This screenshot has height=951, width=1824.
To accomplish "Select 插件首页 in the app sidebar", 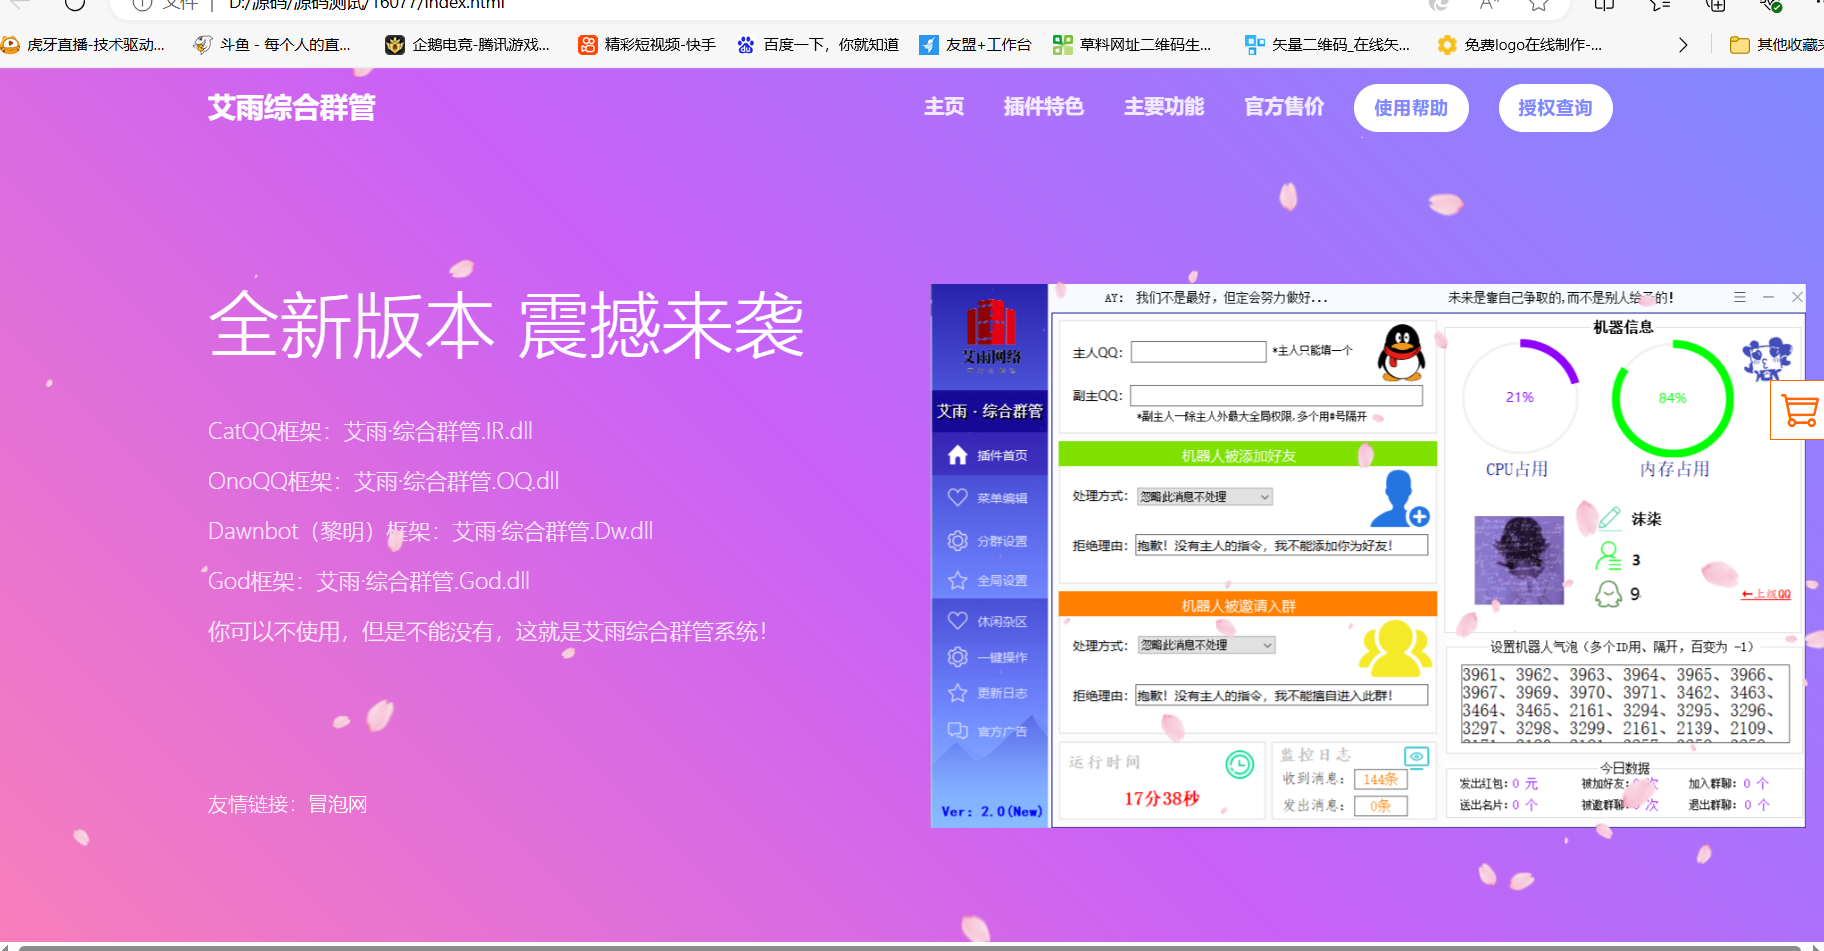I will click(989, 455).
